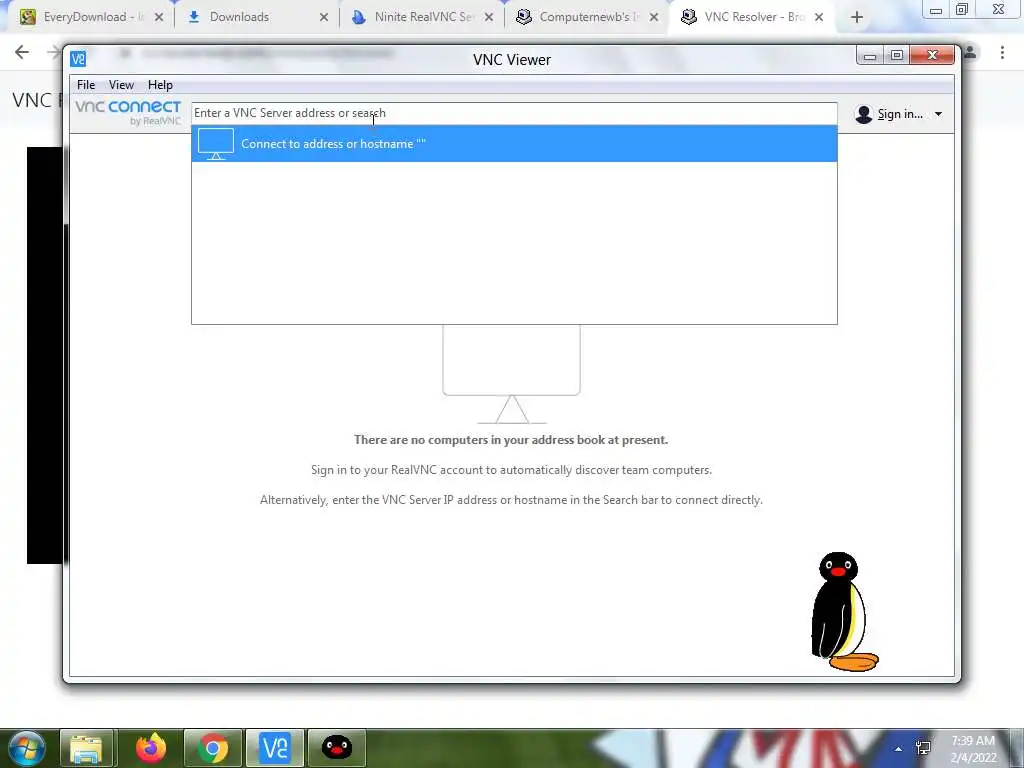The image size is (1024, 768).
Task: Open the Windows Start menu
Action: pyautogui.click(x=27, y=748)
